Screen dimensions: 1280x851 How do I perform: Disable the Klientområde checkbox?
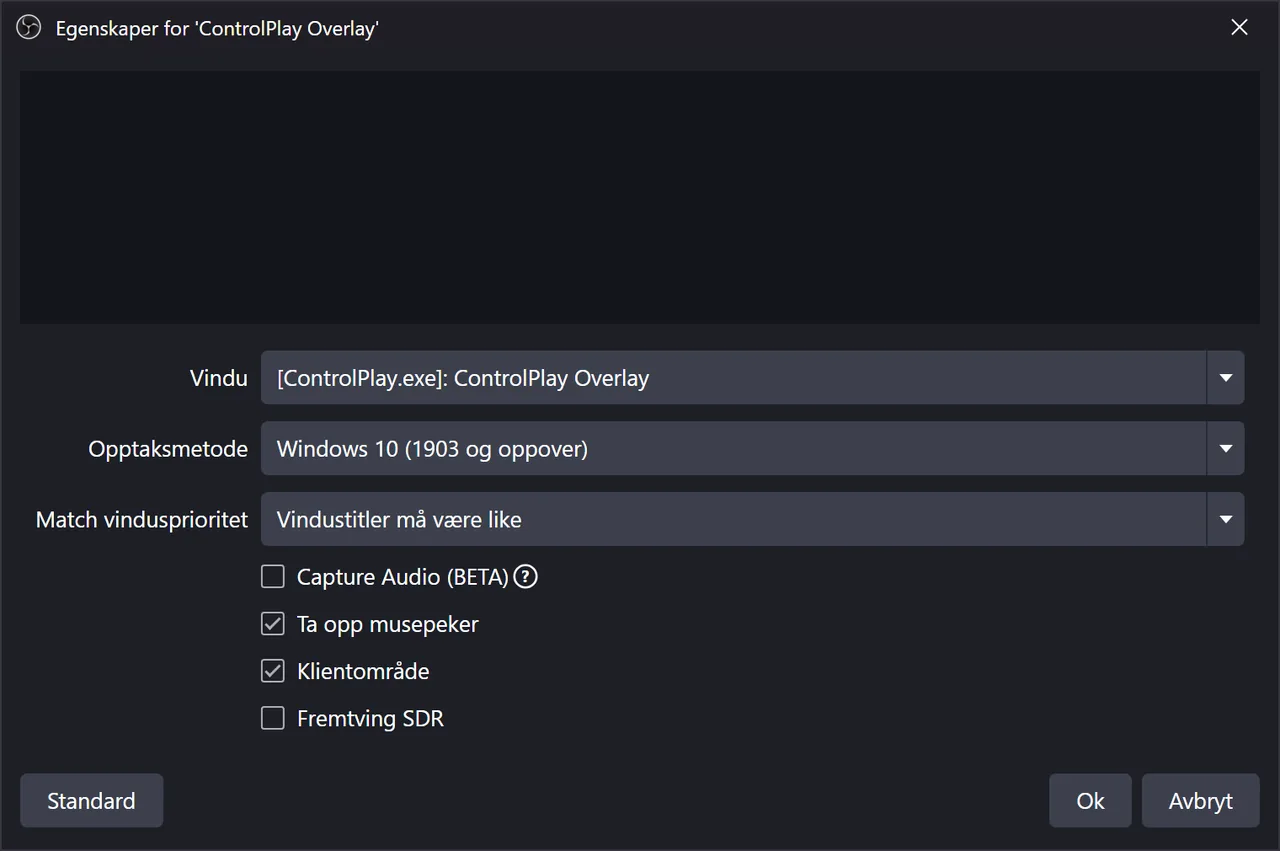coord(273,671)
